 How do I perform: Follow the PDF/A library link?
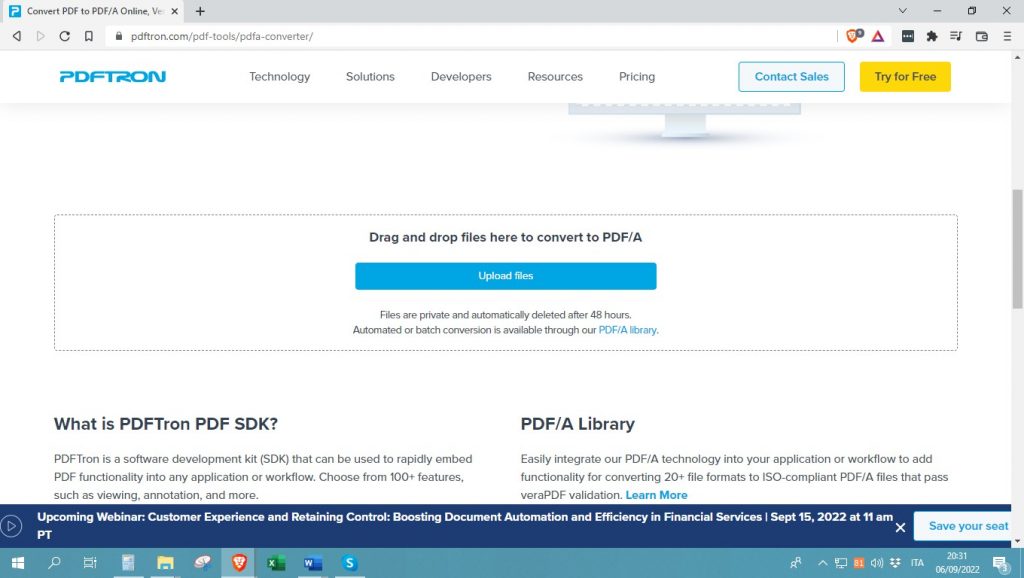[x=627, y=330]
